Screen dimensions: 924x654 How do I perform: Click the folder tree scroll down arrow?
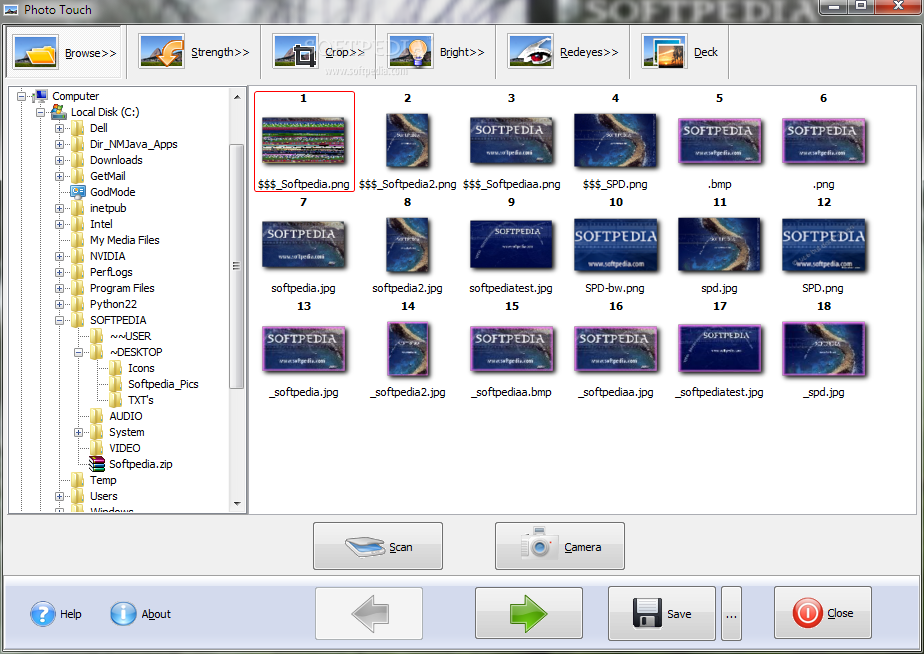(x=237, y=504)
